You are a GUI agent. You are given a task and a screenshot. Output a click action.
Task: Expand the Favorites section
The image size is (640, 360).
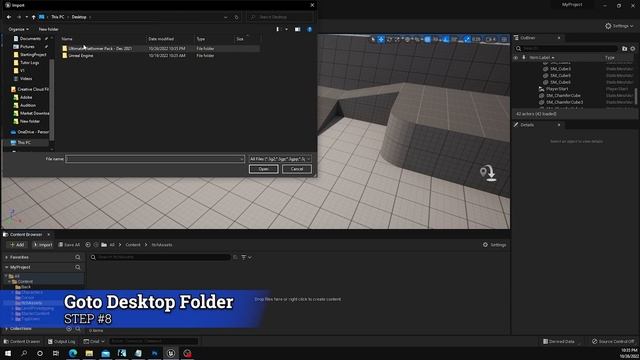point(7,258)
